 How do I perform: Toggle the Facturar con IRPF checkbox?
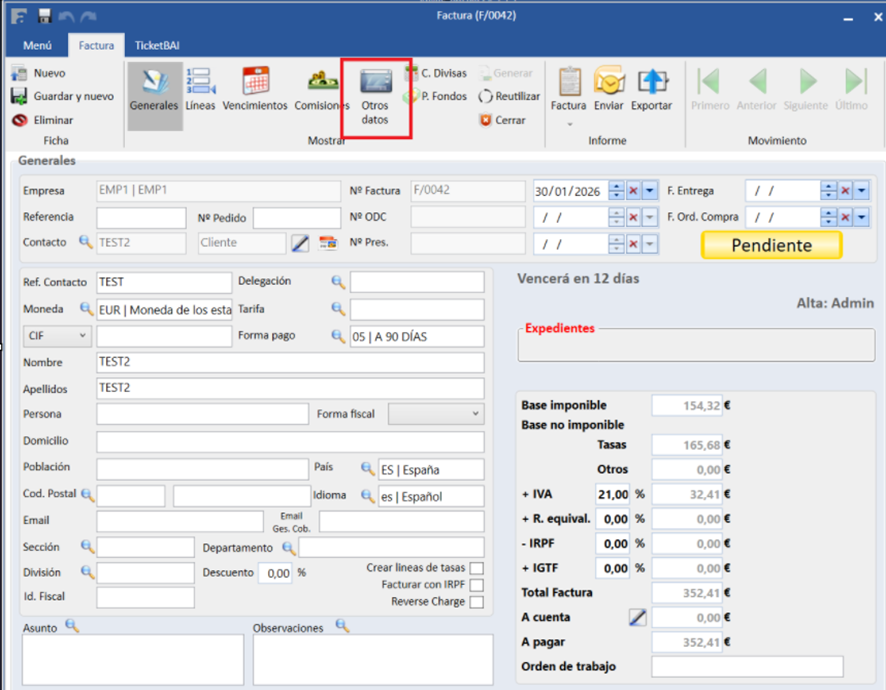click(477, 585)
